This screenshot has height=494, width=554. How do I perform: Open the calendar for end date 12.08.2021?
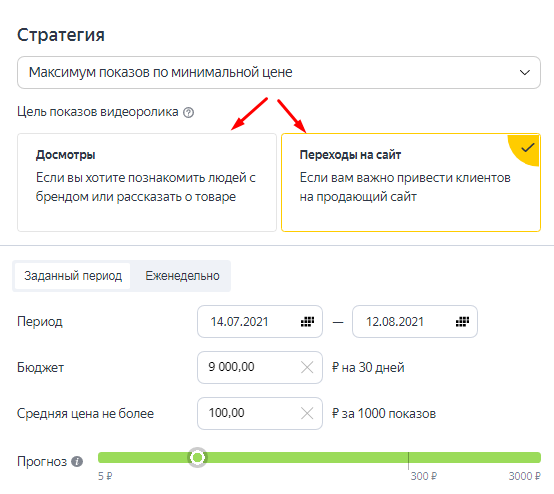[462, 322]
